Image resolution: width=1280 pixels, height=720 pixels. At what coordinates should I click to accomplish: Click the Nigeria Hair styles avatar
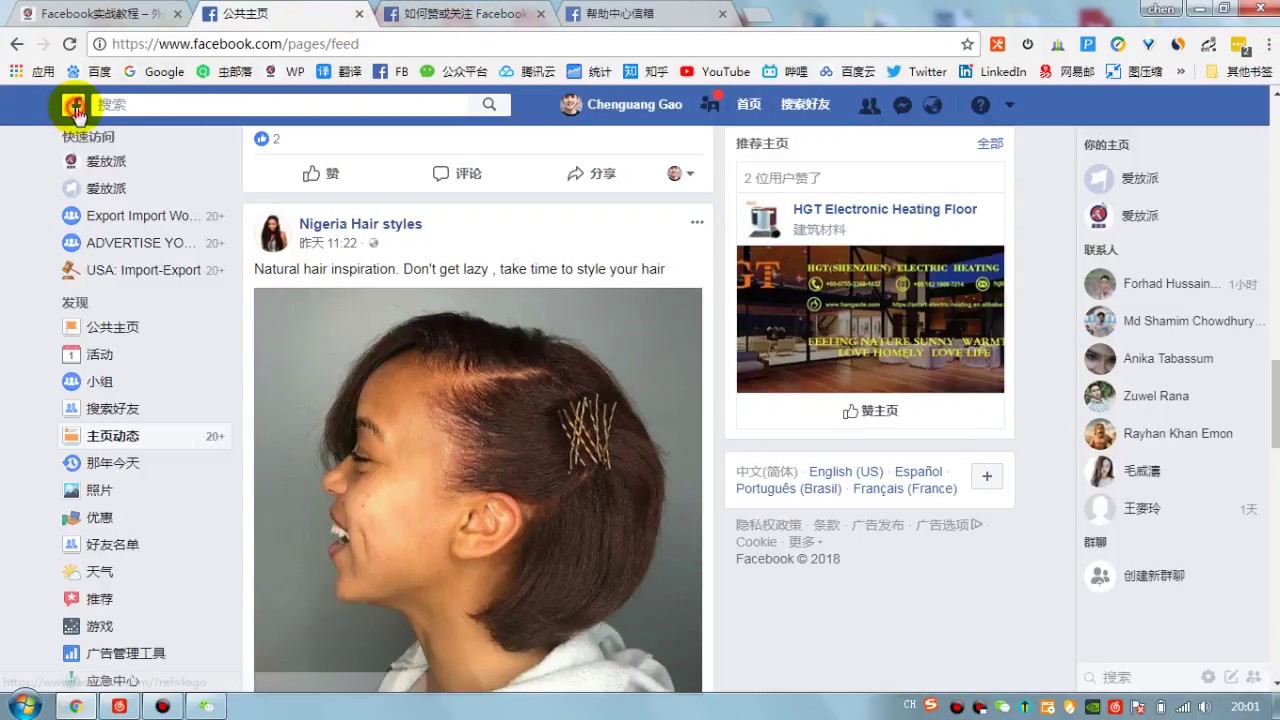tap(273, 233)
